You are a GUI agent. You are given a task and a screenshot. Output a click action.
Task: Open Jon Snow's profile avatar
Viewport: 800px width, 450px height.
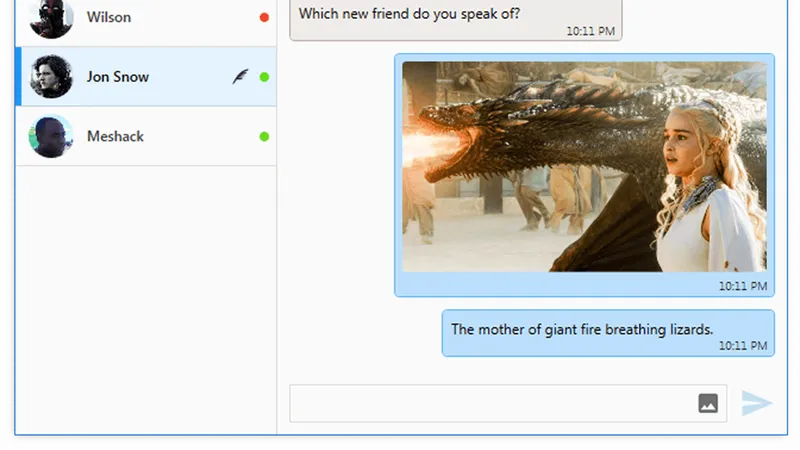pyautogui.click(x=51, y=77)
